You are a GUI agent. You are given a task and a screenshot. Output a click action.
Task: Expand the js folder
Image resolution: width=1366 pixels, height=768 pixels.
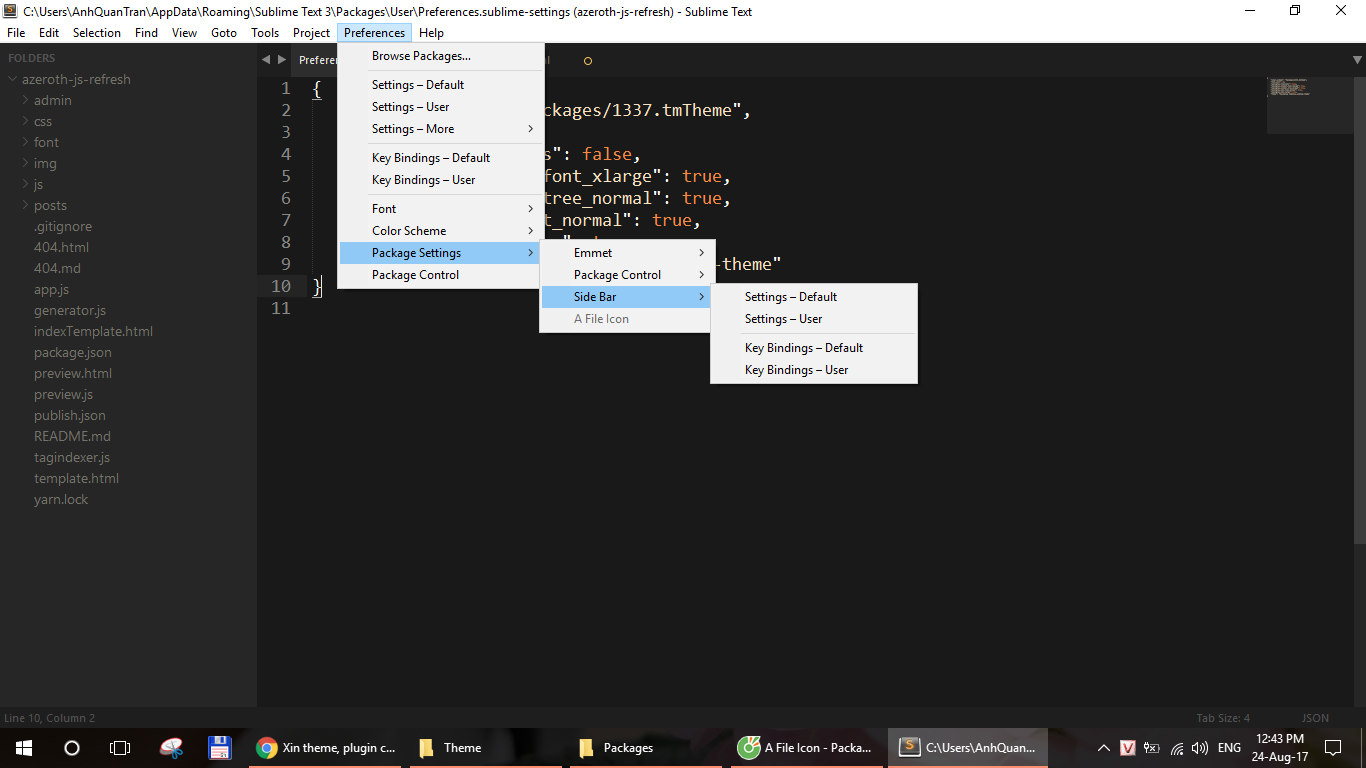[x=25, y=184]
